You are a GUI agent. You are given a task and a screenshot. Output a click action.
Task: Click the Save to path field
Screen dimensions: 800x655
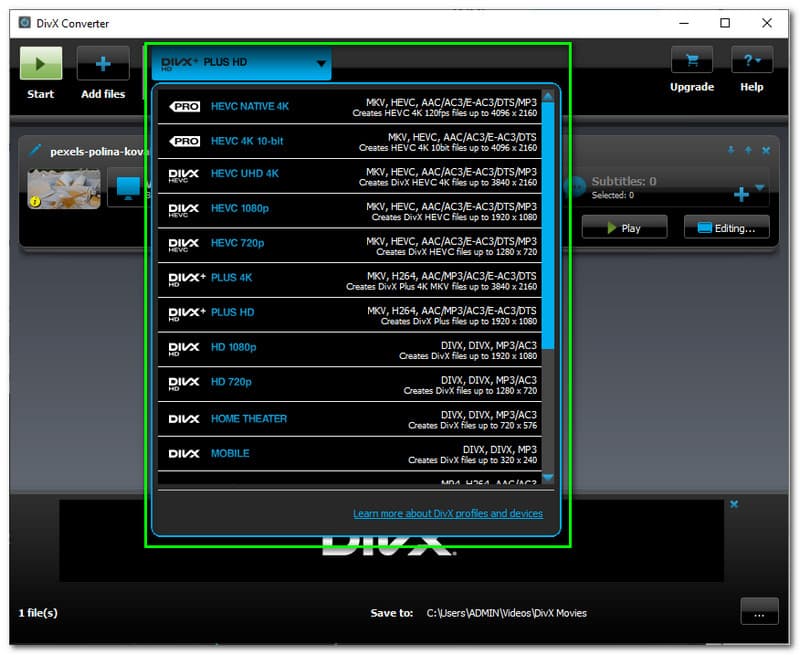coord(507,613)
